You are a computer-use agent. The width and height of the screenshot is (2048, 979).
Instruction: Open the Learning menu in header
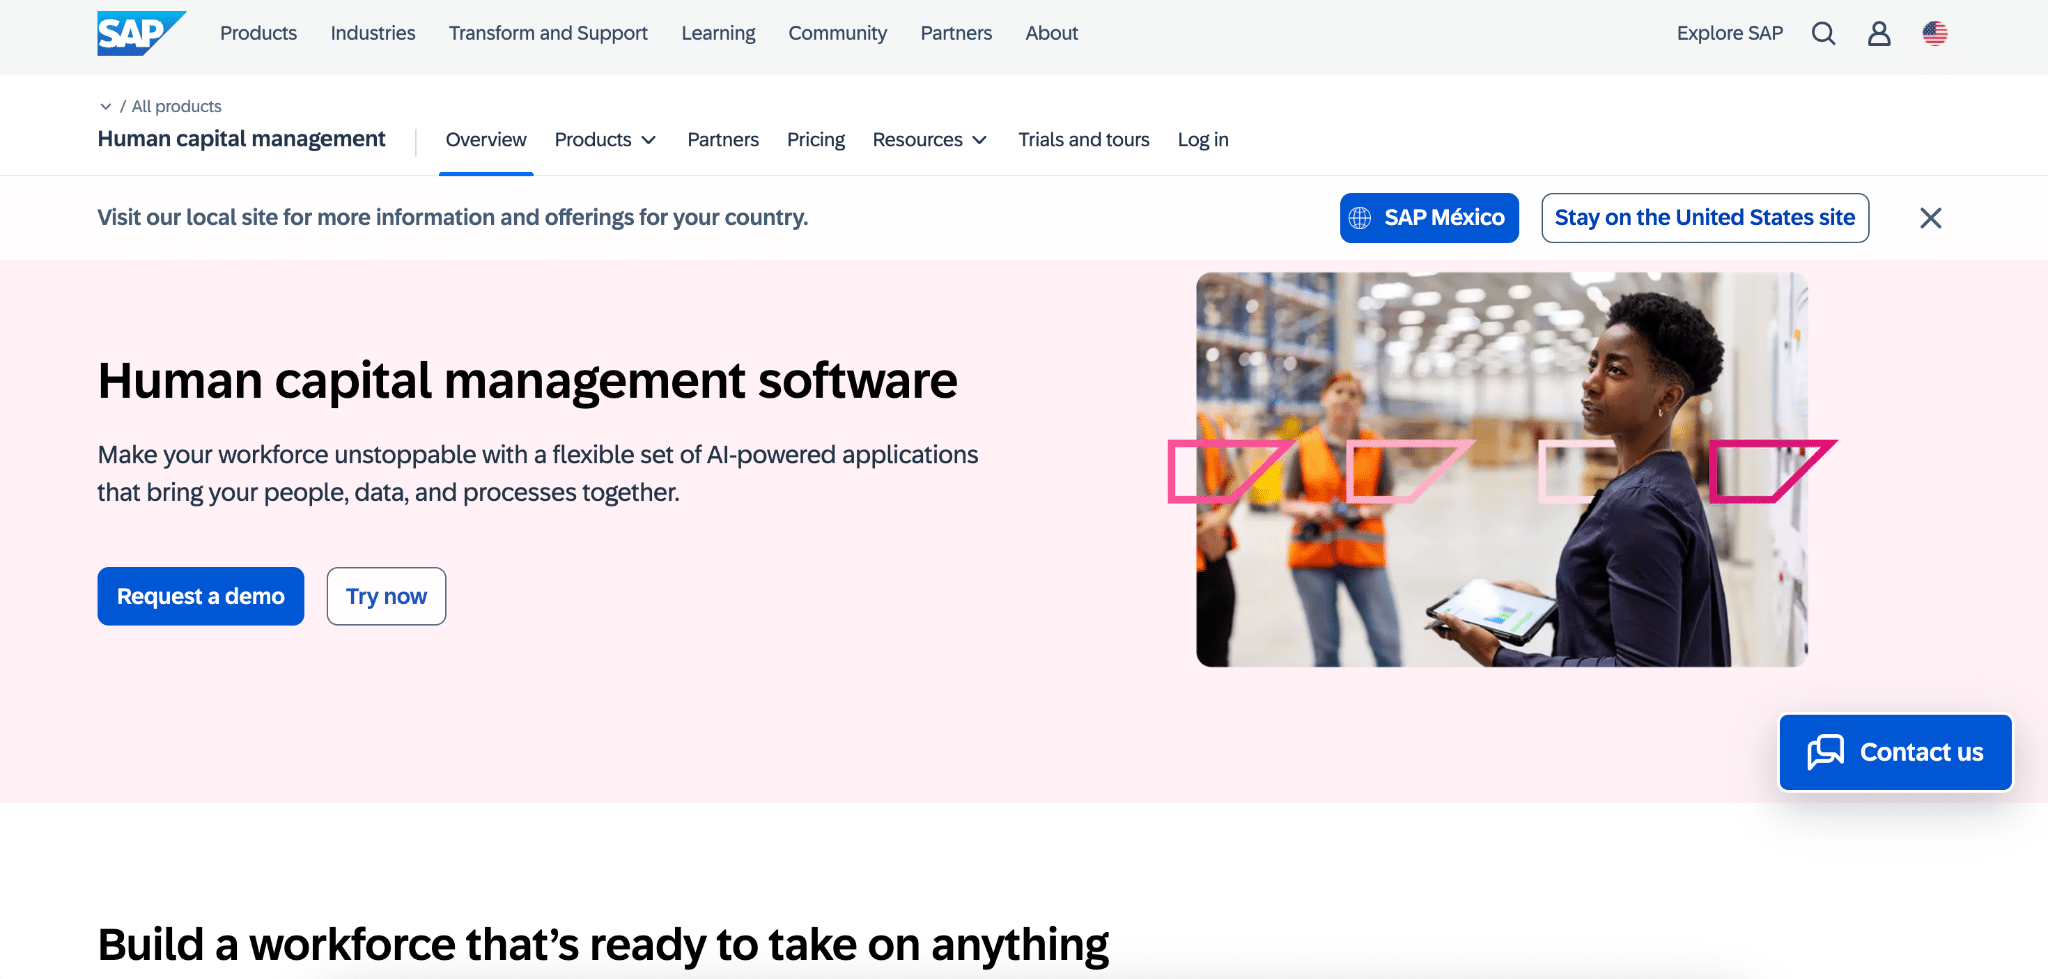[718, 33]
